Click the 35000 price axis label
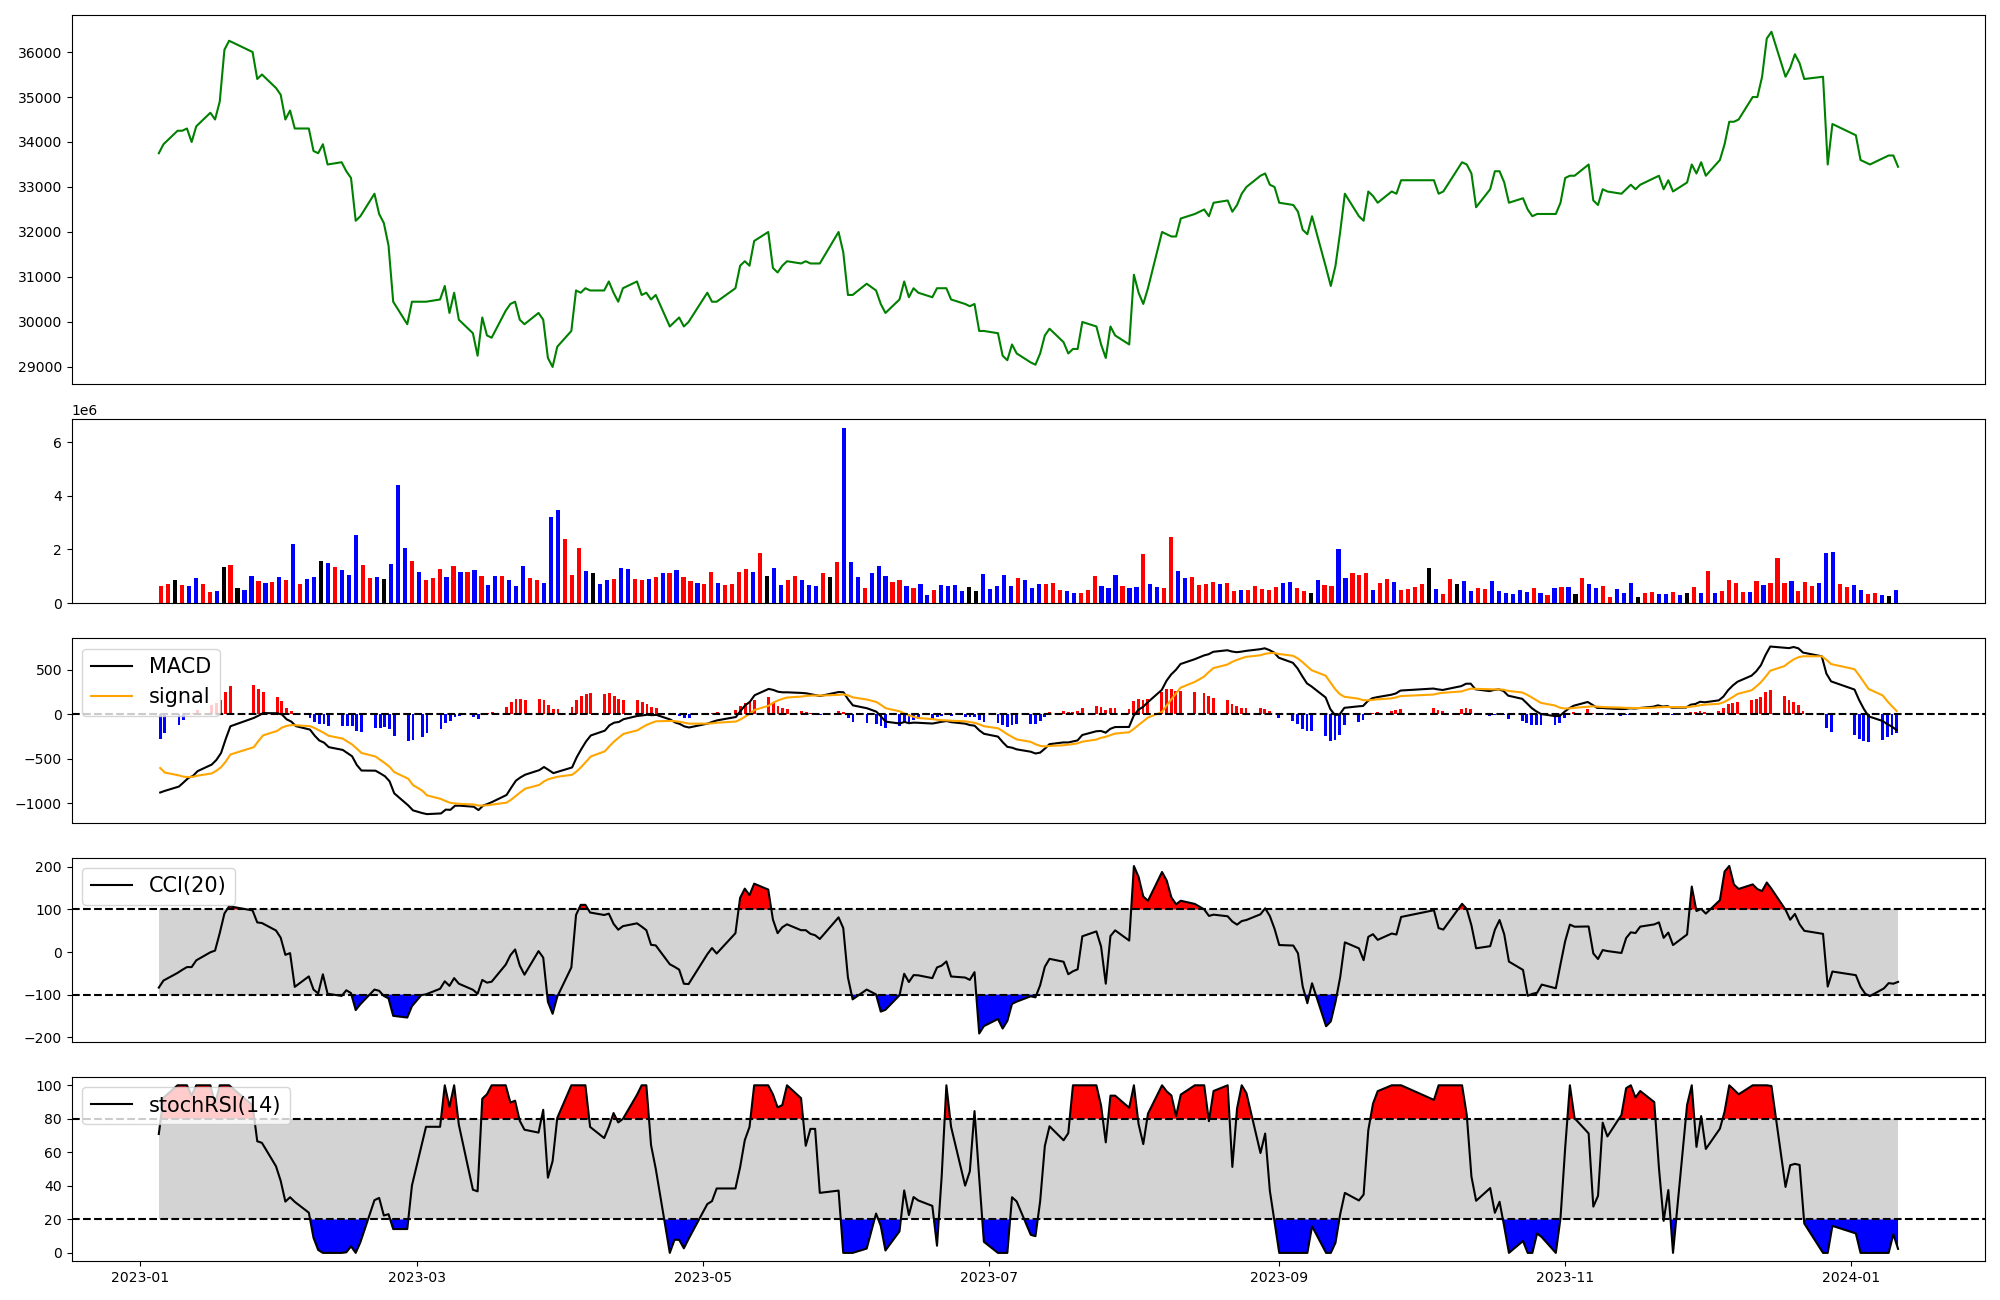 (40, 98)
